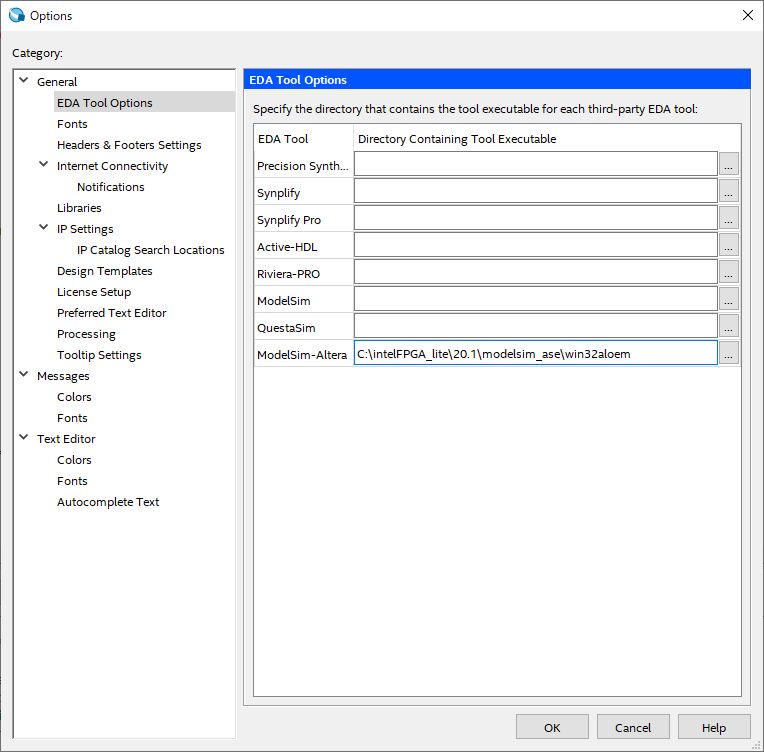Open browse dialog for QuestaSim path
764x752 pixels.
729,326
